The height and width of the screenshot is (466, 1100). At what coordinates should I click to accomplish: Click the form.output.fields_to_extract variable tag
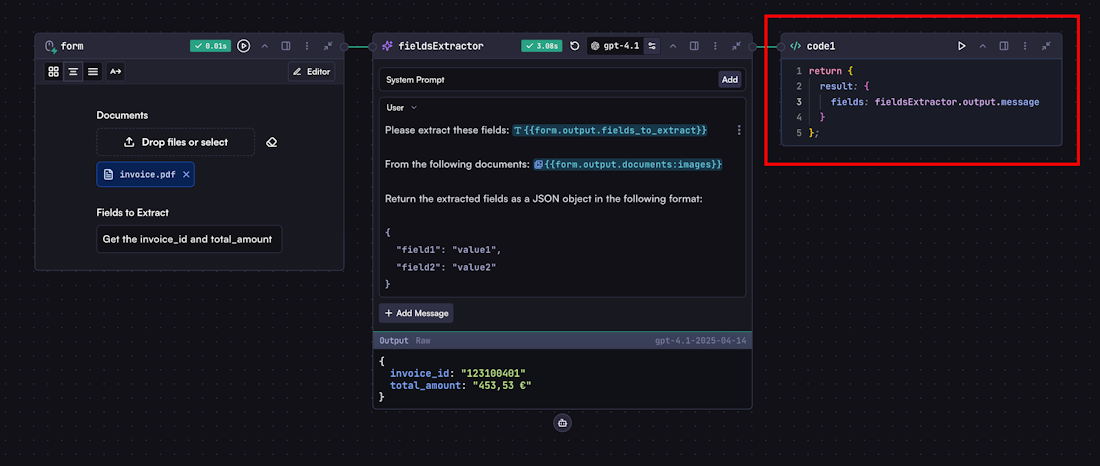(x=610, y=130)
